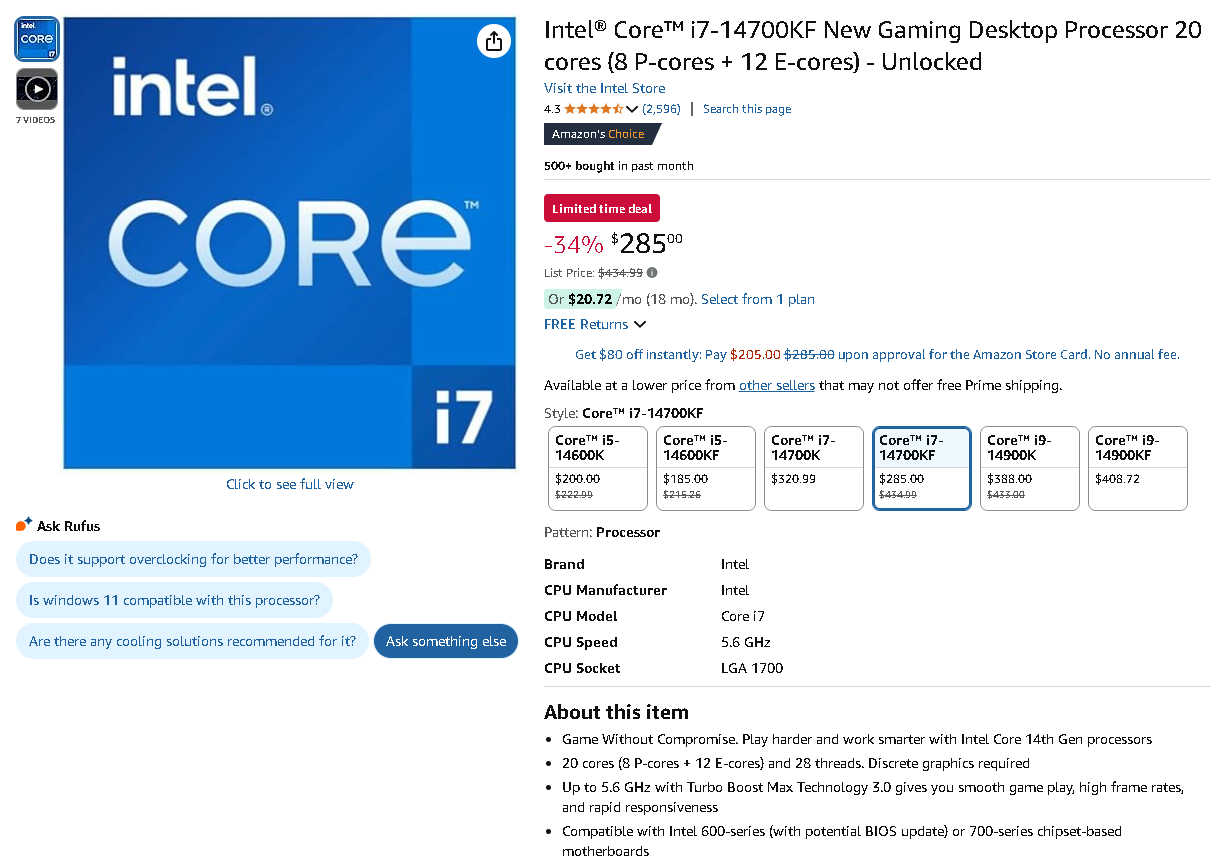Click the star rating icons

[x=594, y=109]
